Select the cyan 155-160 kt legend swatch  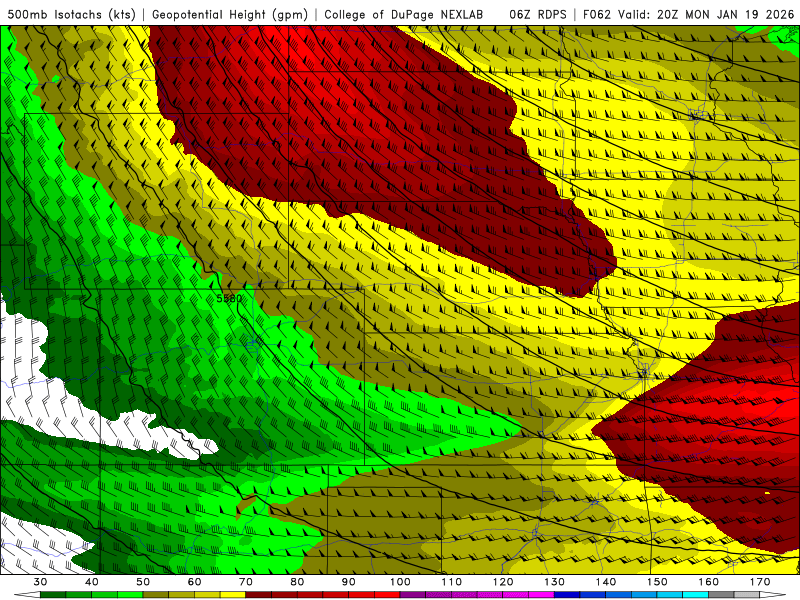pyautogui.click(x=696, y=595)
